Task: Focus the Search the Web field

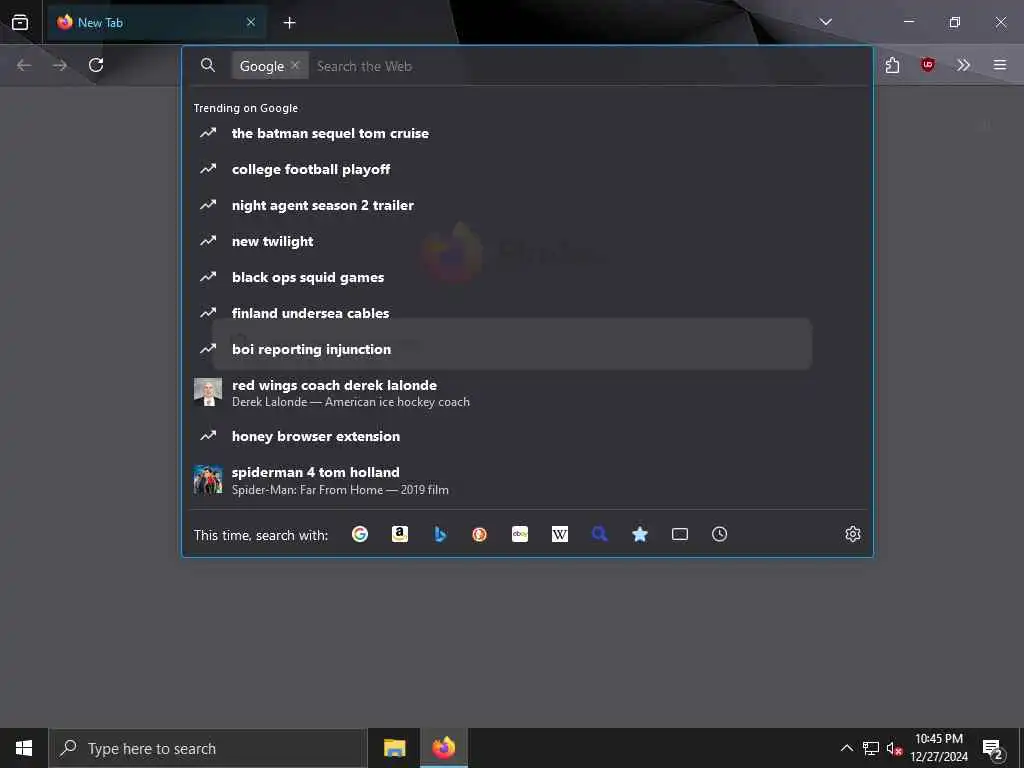Action: (x=588, y=66)
